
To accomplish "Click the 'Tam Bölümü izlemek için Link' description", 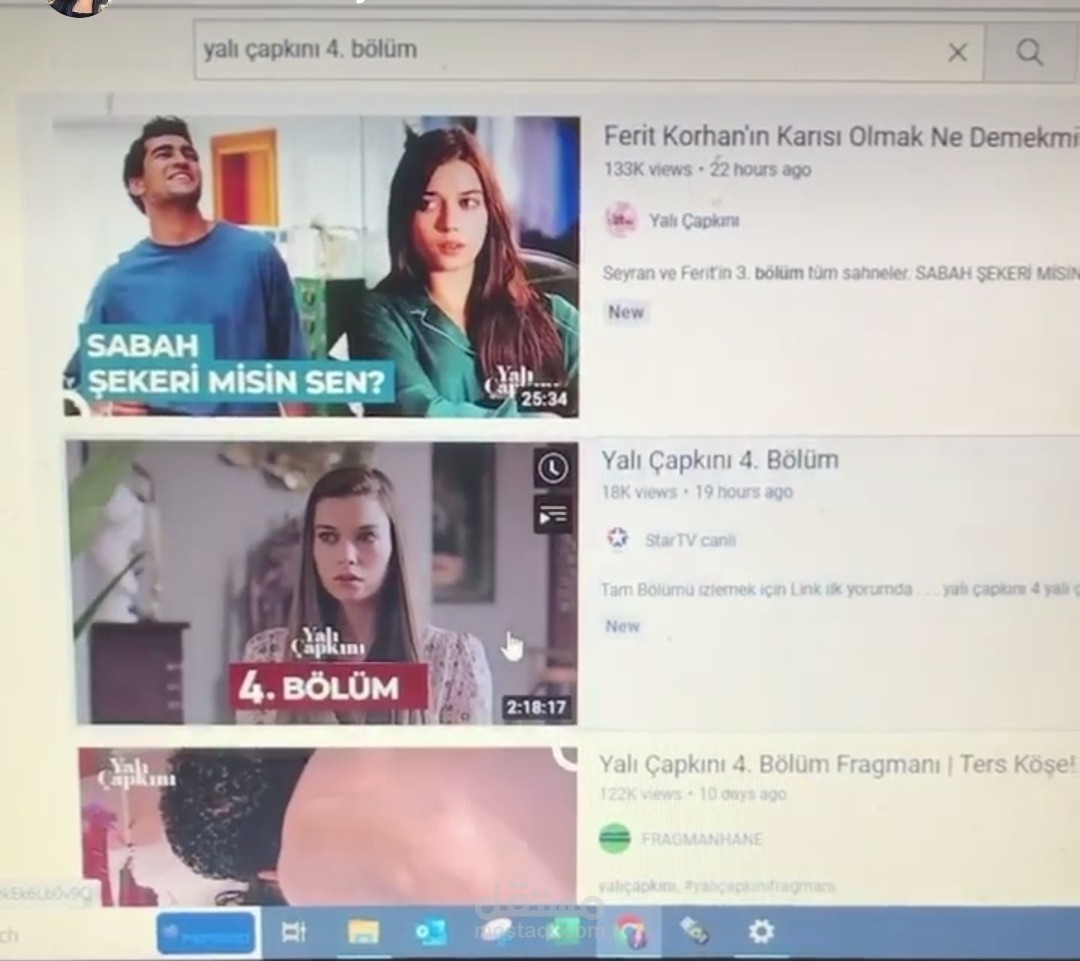I will pyautogui.click(x=756, y=590).
